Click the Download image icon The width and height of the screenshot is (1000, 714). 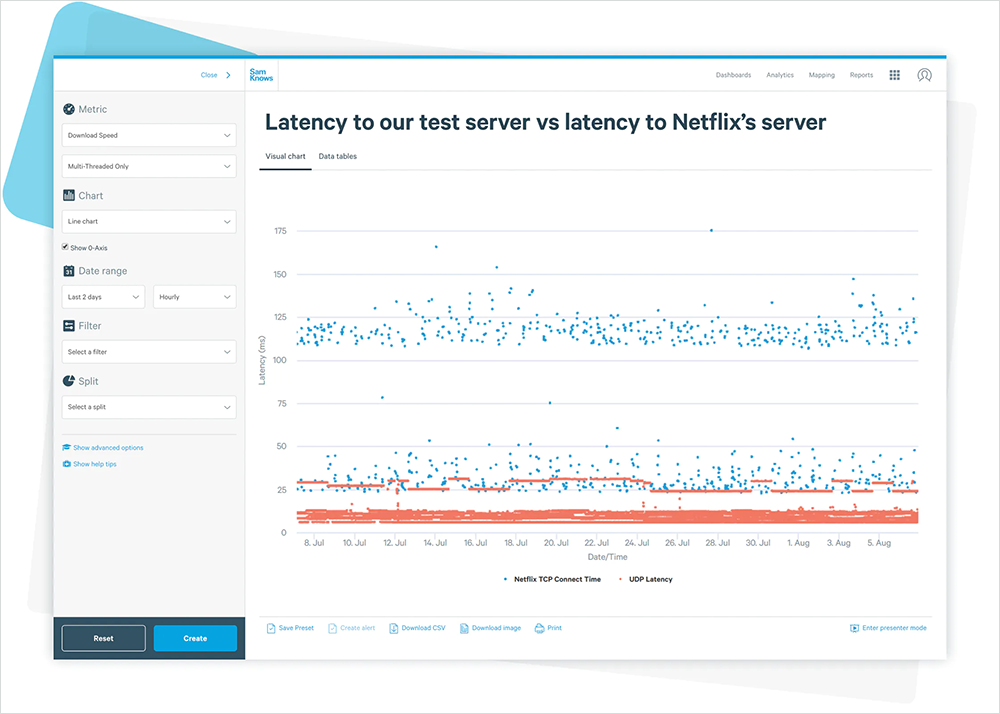coord(464,628)
